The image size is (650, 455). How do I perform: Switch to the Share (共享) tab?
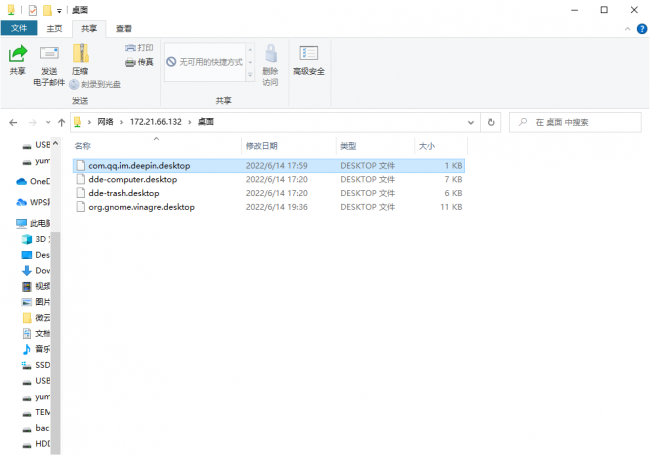pyautogui.click(x=89, y=28)
